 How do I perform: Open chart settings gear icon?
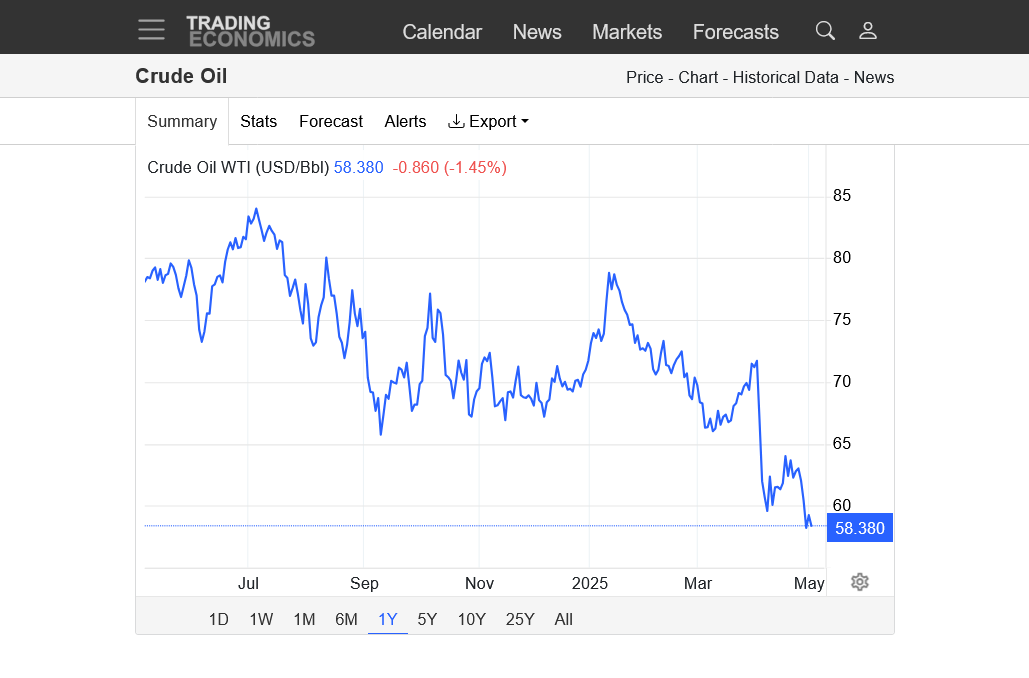860,582
